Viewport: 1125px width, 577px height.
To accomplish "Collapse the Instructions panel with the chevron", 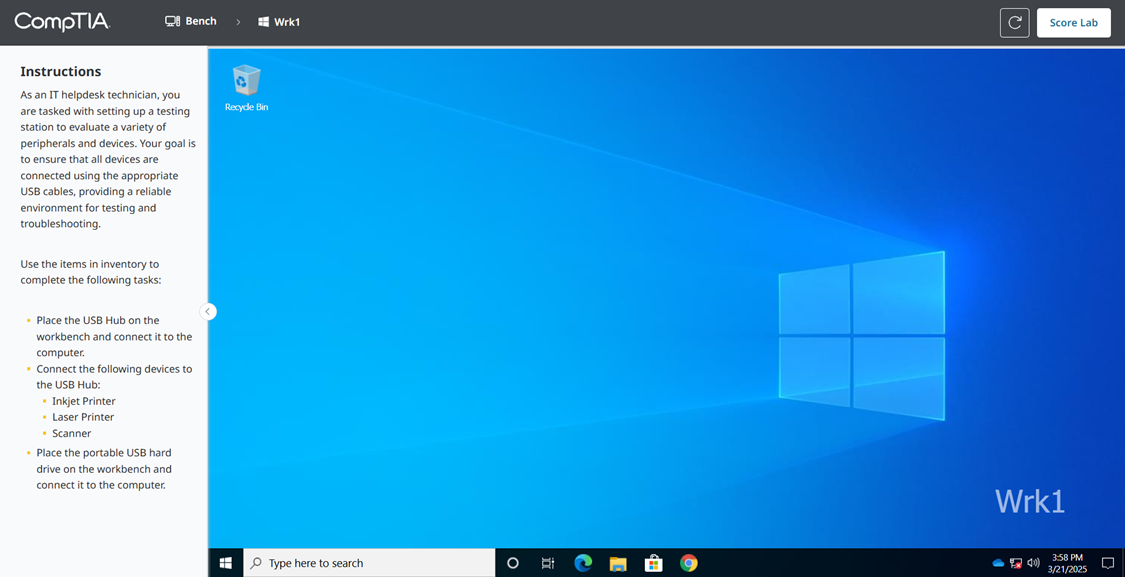I will 208,311.
